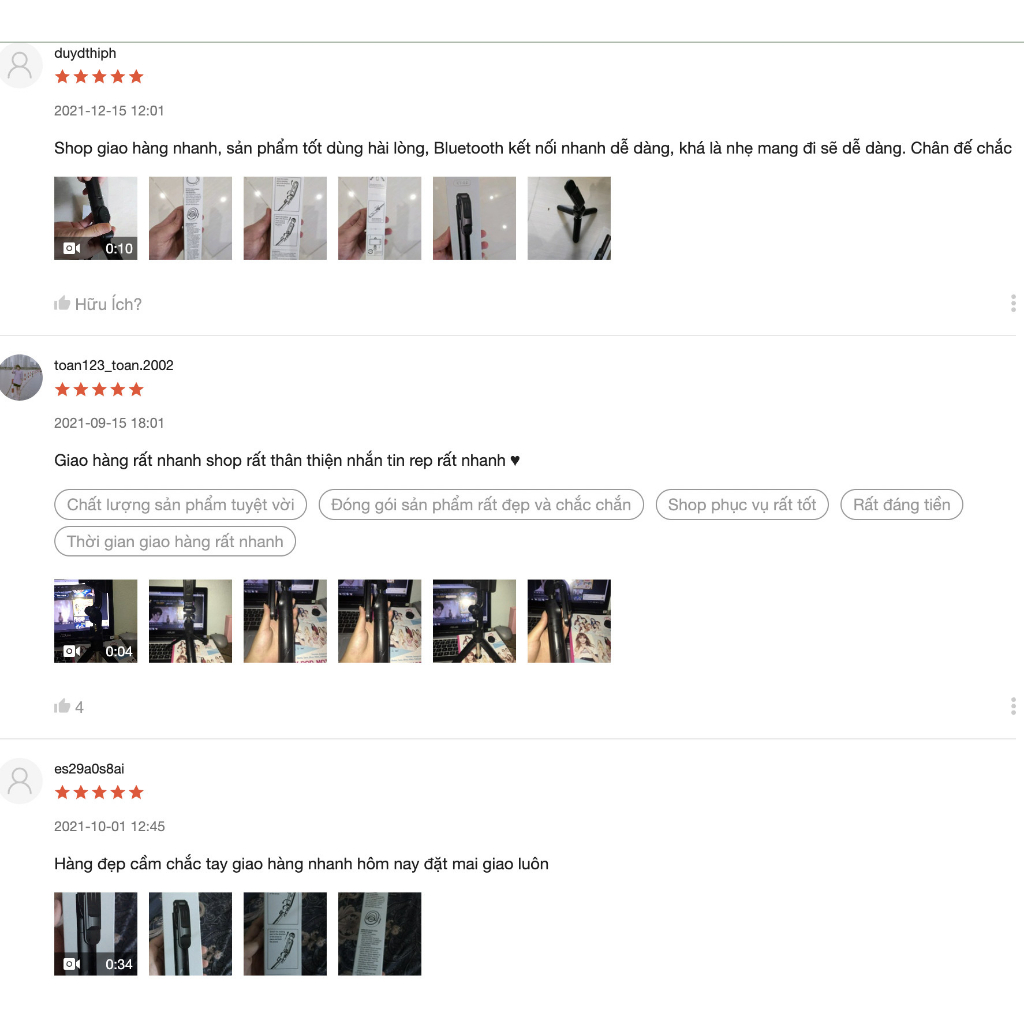Image resolution: width=1024 pixels, height=1024 pixels.
Task: Like toan123_toan.2002's review with thumbs-up showing 4
Action: [62, 706]
